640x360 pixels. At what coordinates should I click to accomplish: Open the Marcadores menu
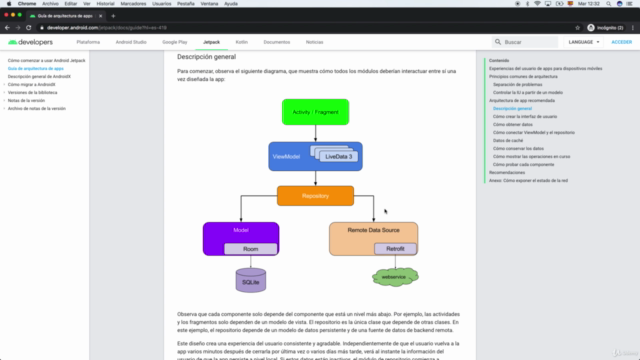(x=133, y=4)
